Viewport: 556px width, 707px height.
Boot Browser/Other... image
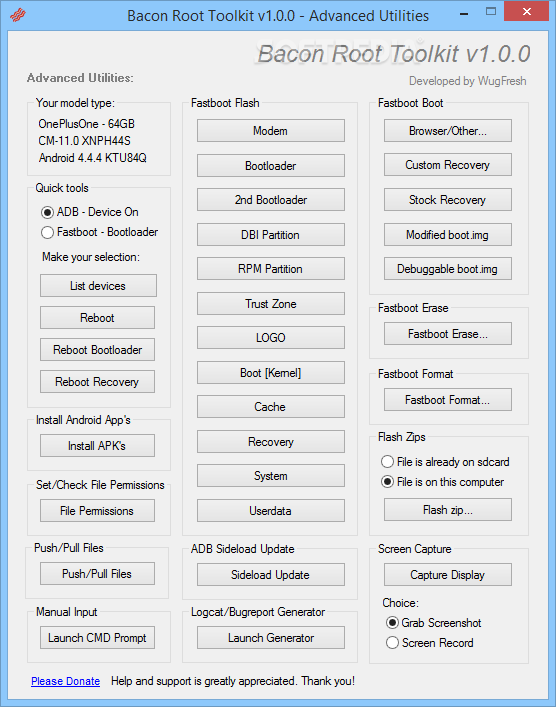[x=448, y=131]
